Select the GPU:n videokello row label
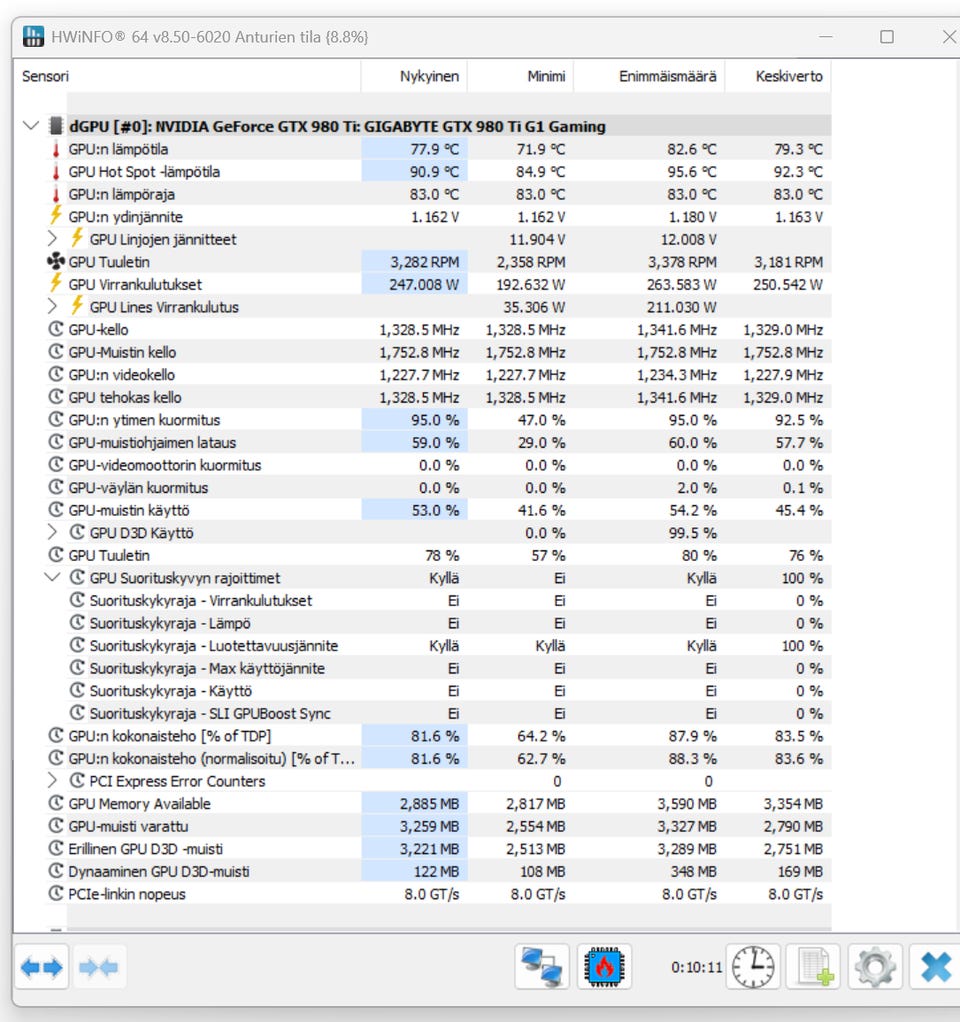960x1022 pixels. coord(122,375)
